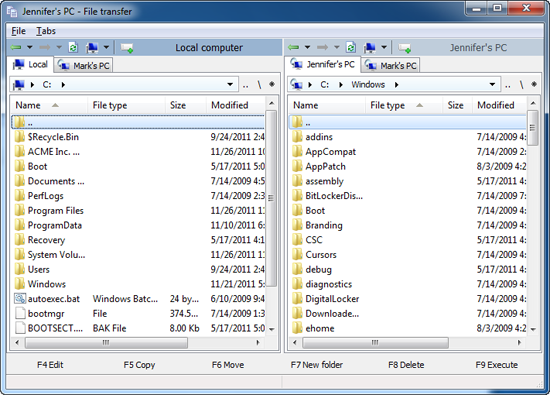Click the F6 Move button
The image size is (550, 395).
(x=228, y=365)
